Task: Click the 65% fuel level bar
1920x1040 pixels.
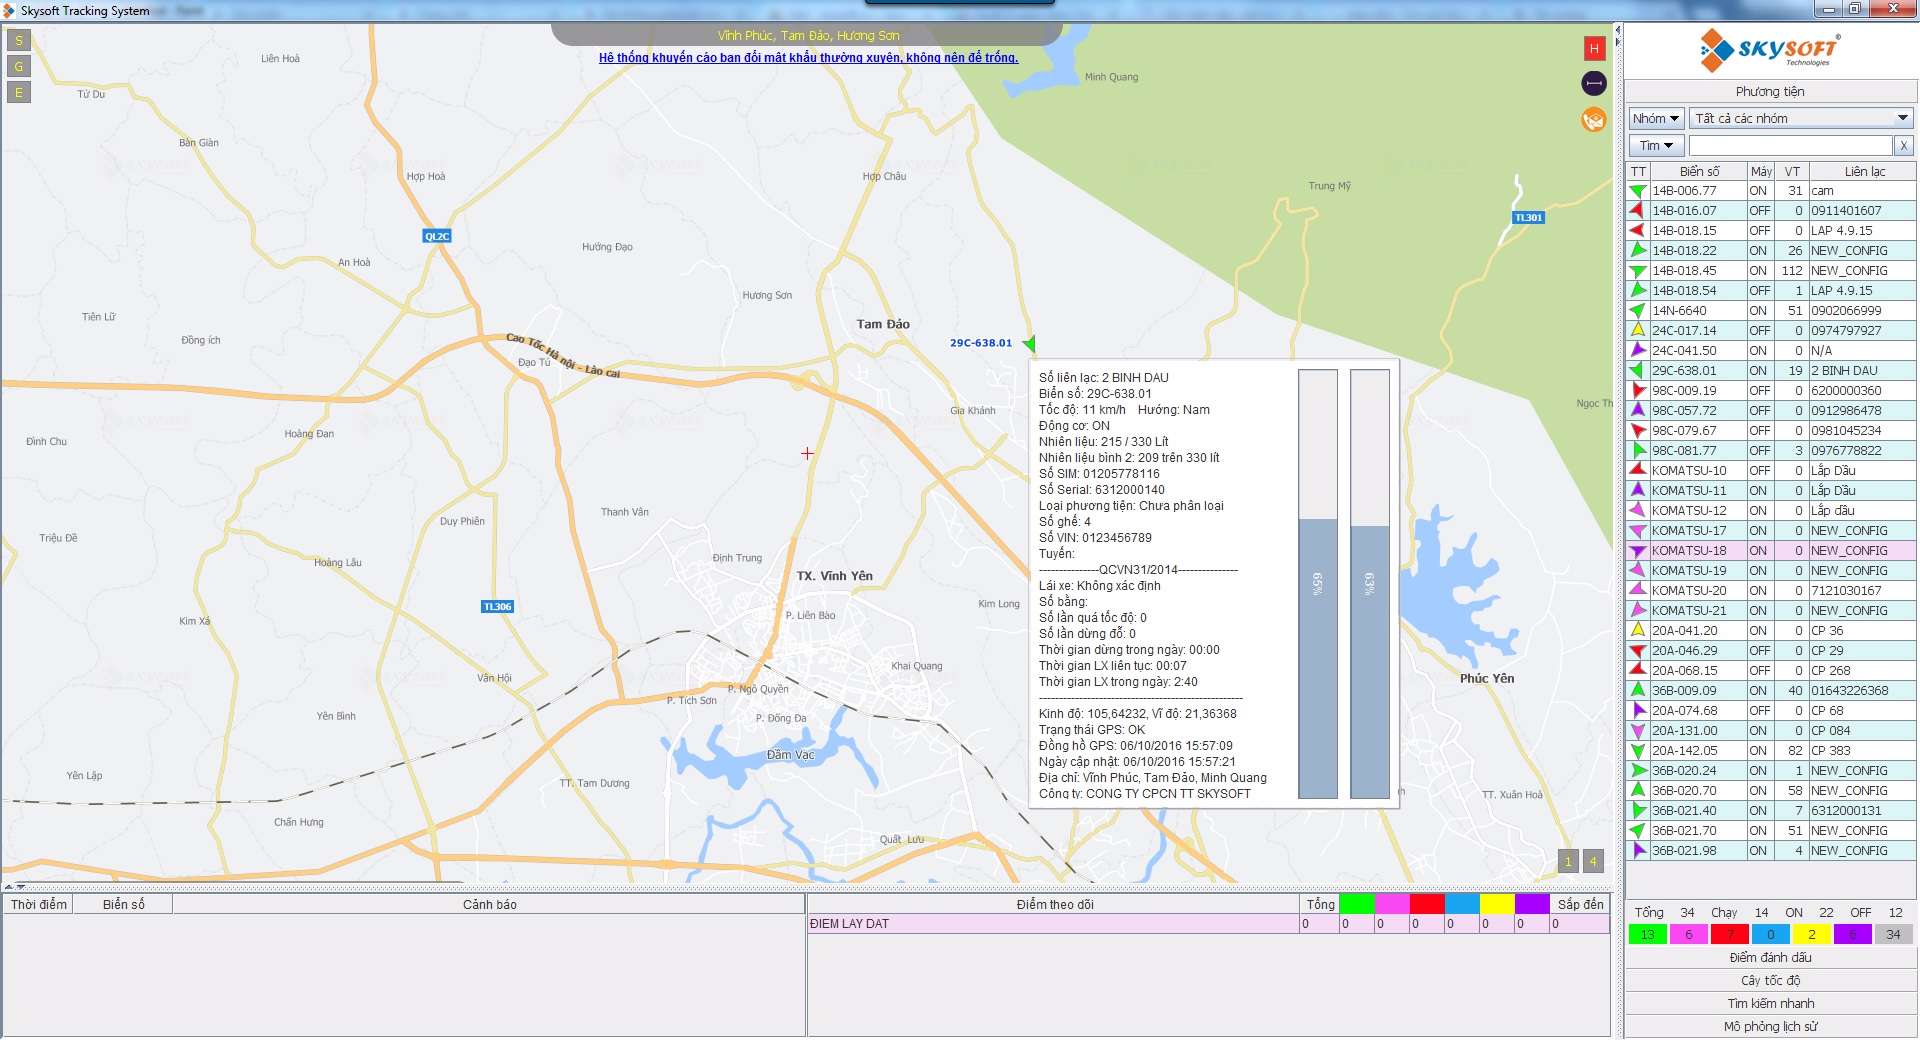Action: click(1318, 584)
